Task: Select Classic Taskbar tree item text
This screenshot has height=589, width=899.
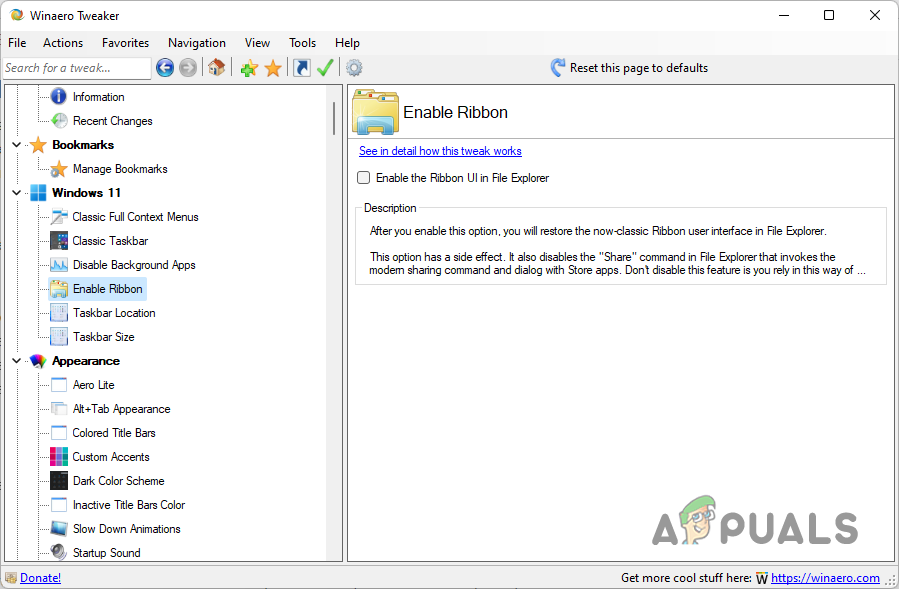Action: click(110, 241)
